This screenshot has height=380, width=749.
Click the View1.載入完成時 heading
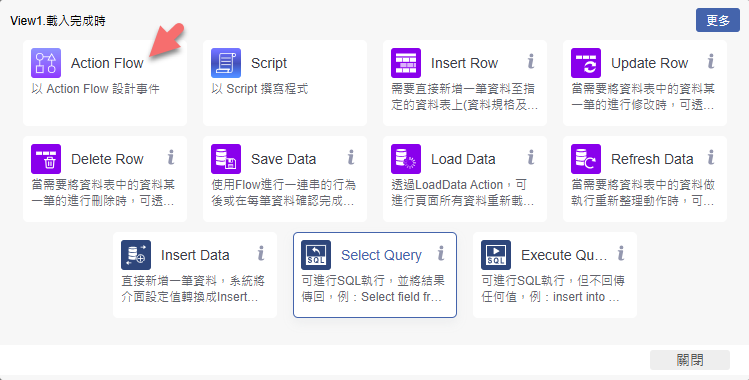coord(58,21)
